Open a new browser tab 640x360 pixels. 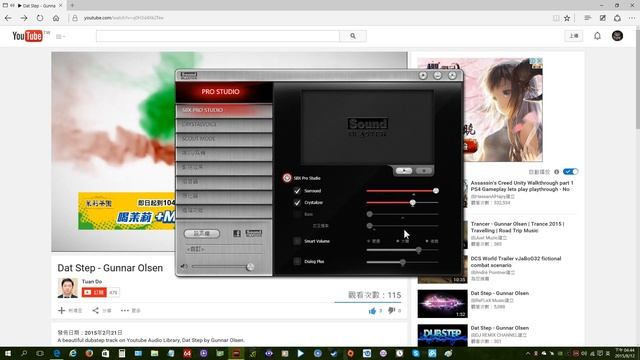(72, 5)
